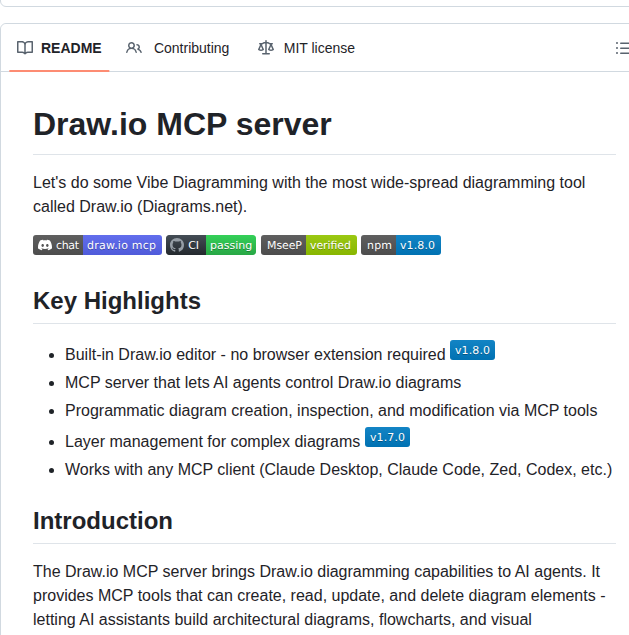Open the MIT license tab

pyautogui.click(x=306, y=48)
